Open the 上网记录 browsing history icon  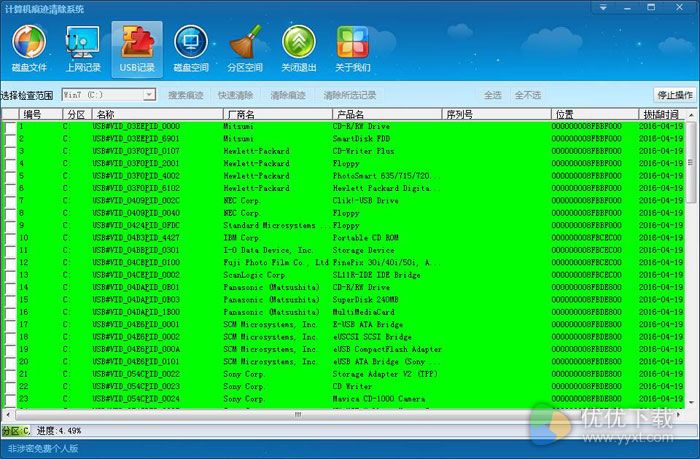pyautogui.click(x=83, y=49)
